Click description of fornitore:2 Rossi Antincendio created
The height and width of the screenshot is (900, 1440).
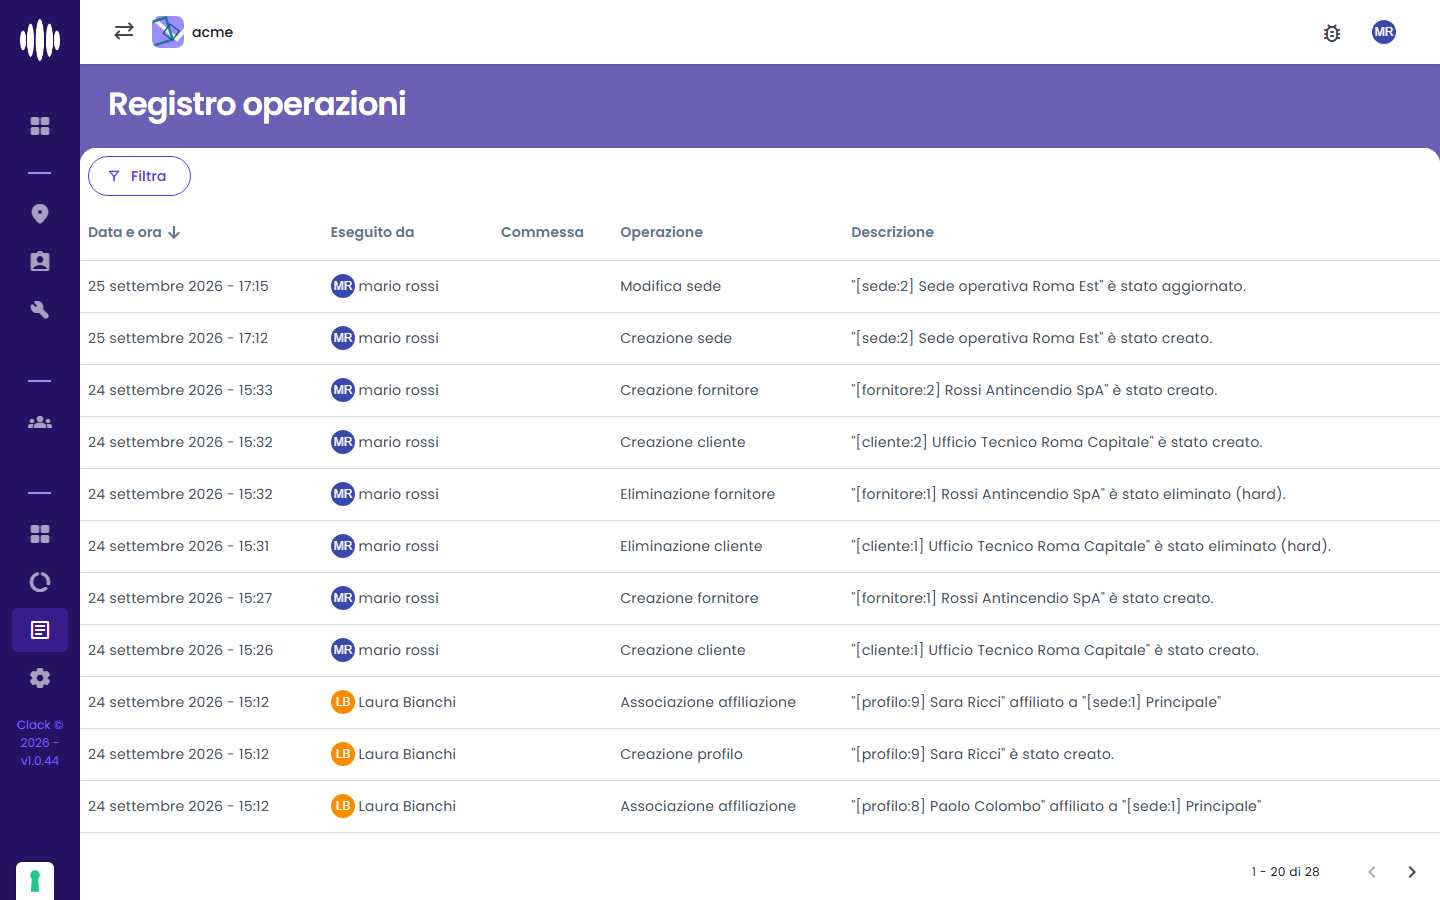coord(1034,390)
